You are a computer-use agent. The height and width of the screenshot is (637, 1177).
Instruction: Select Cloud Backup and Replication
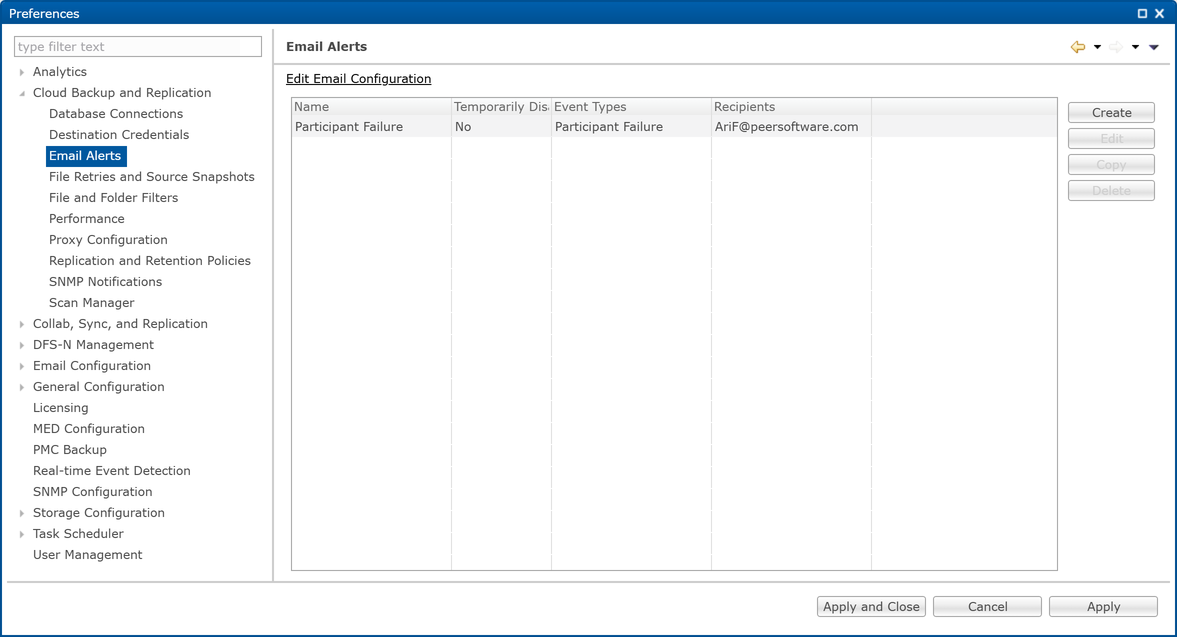(x=122, y=93)
